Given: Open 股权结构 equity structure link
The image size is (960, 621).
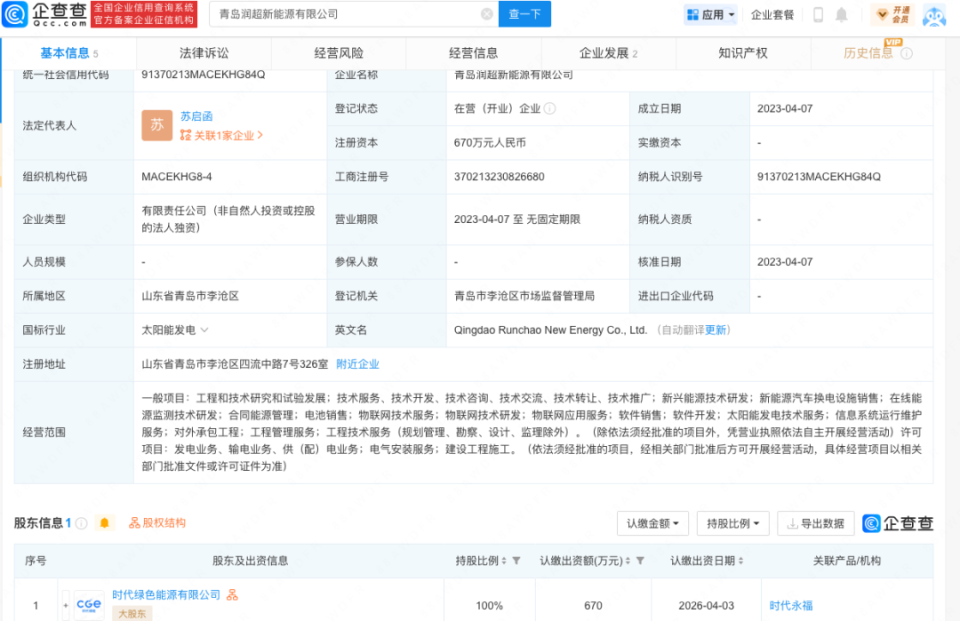Looking at the screenshot, I should tap(157, 523).
